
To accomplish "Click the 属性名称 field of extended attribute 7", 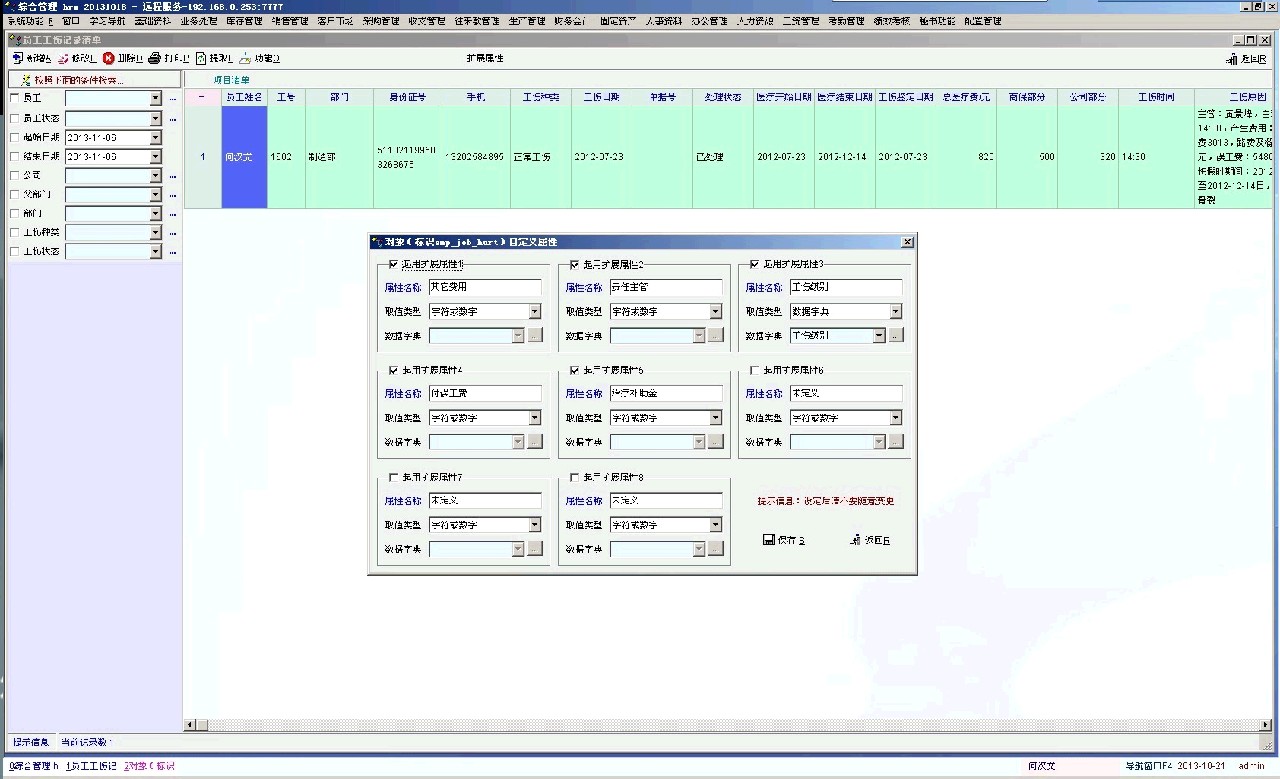I will point(485,500).
